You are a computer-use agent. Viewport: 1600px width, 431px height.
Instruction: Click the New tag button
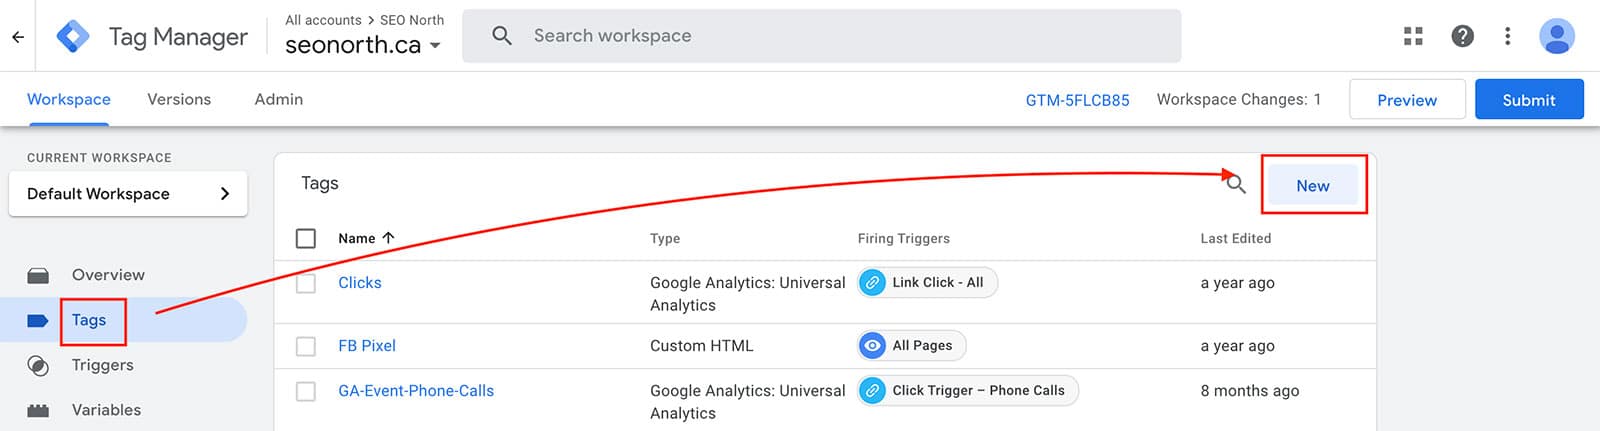[x=1313, y=185]
